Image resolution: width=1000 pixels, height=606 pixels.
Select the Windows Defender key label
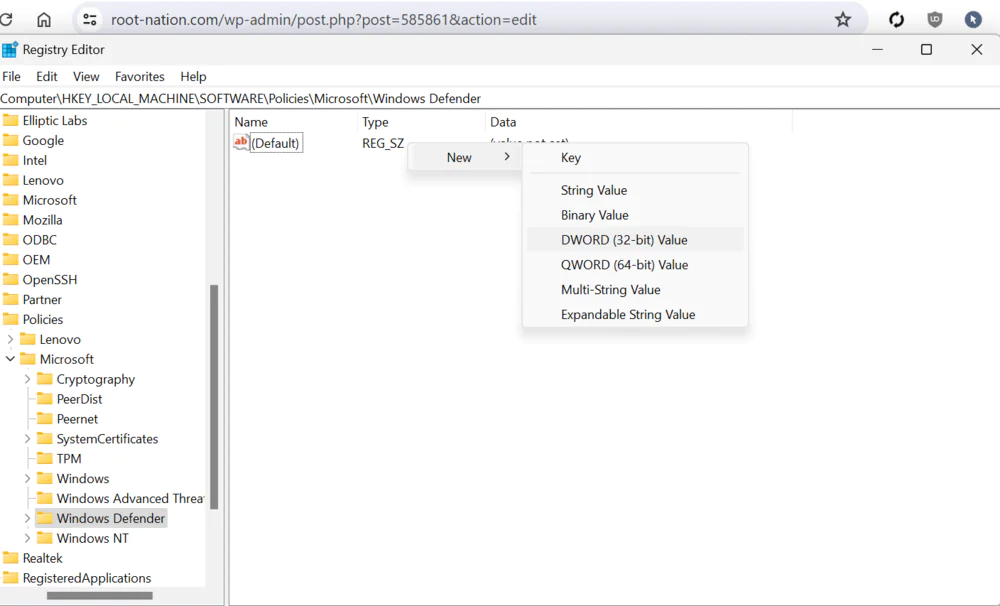110,518
